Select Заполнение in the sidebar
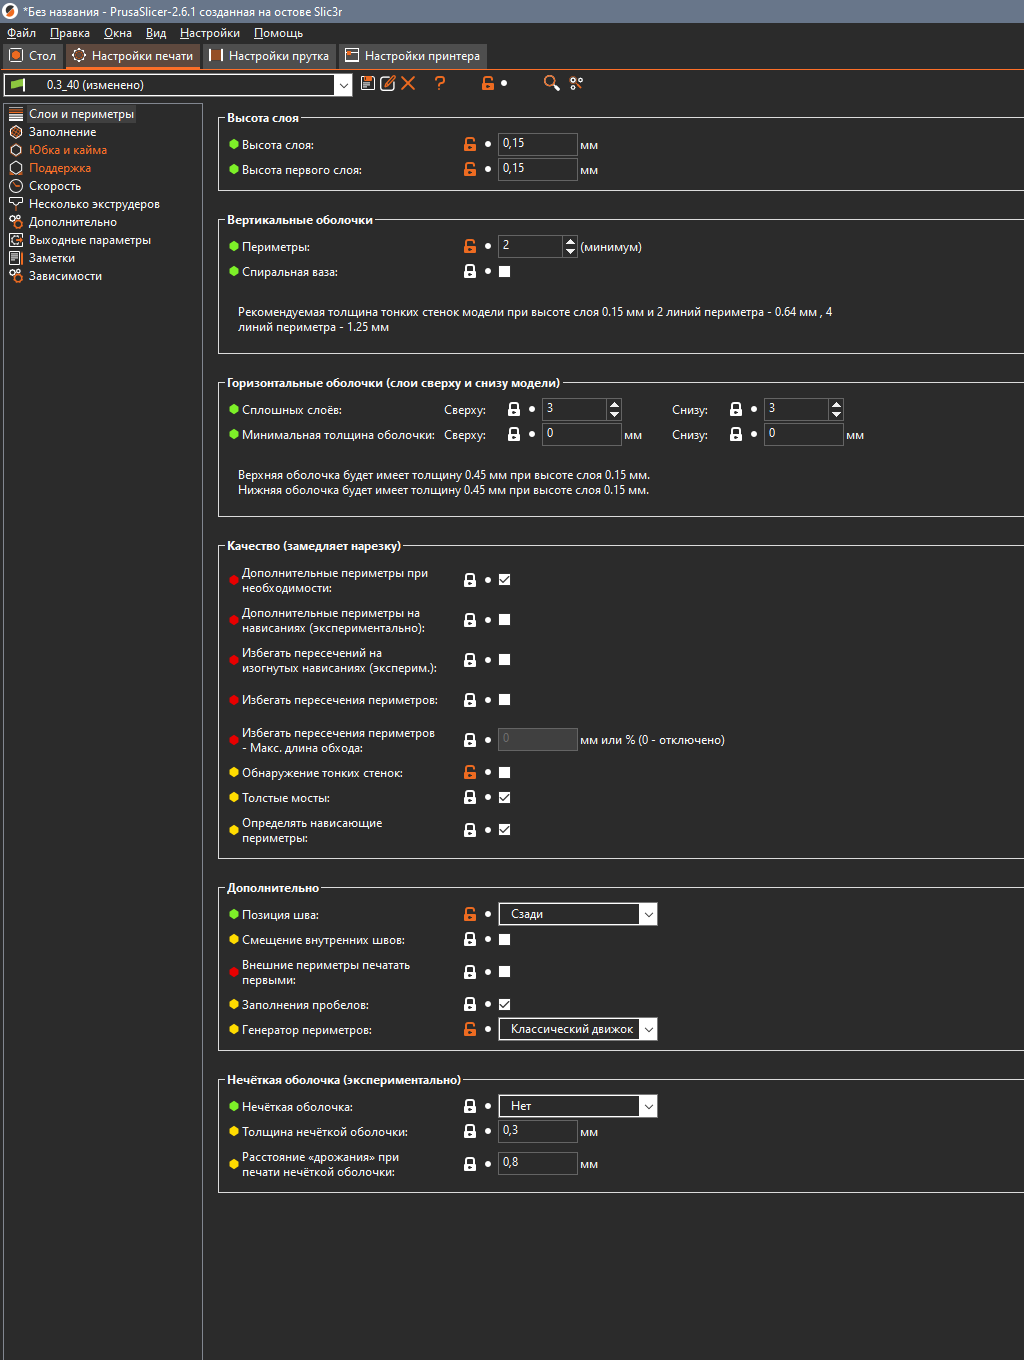This screenshot has height=1360, width=1024. coord(62,132)
